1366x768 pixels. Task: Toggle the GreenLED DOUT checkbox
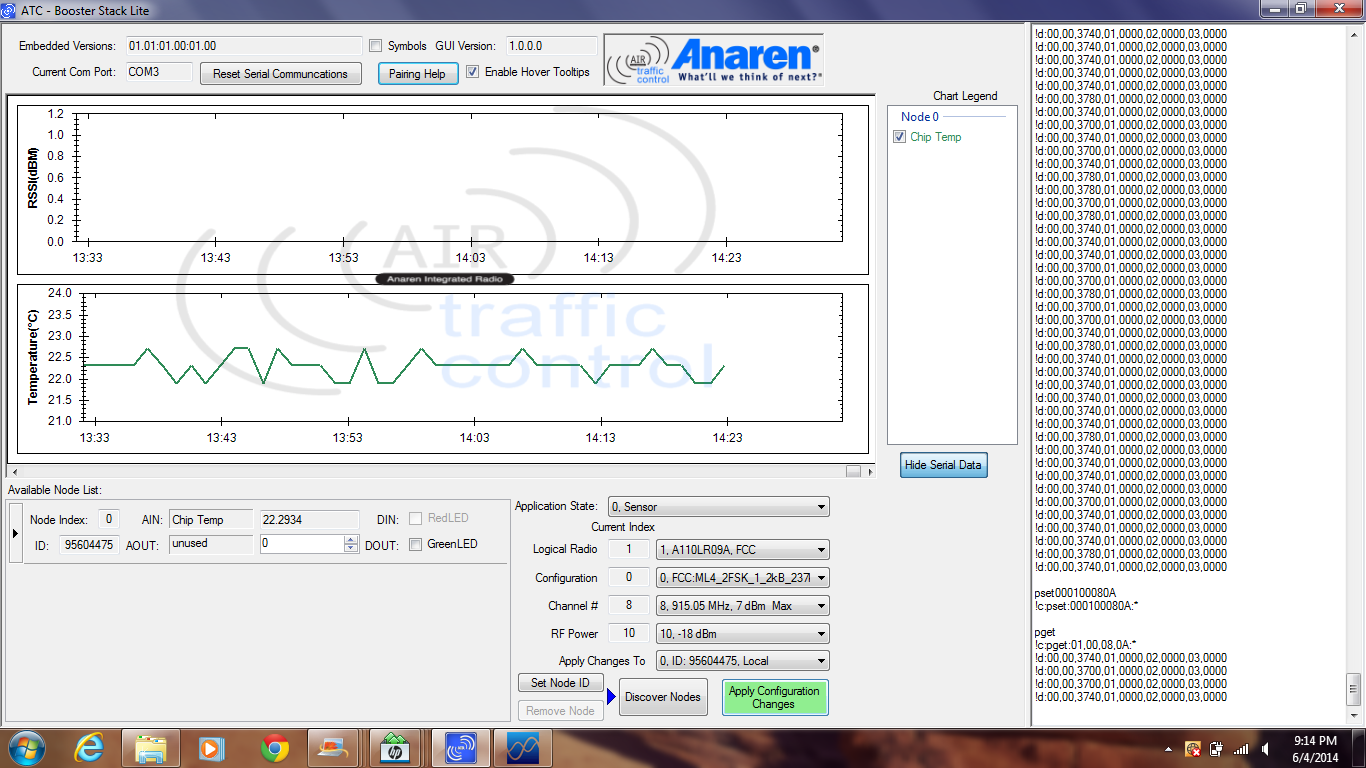tap(415, 545)
